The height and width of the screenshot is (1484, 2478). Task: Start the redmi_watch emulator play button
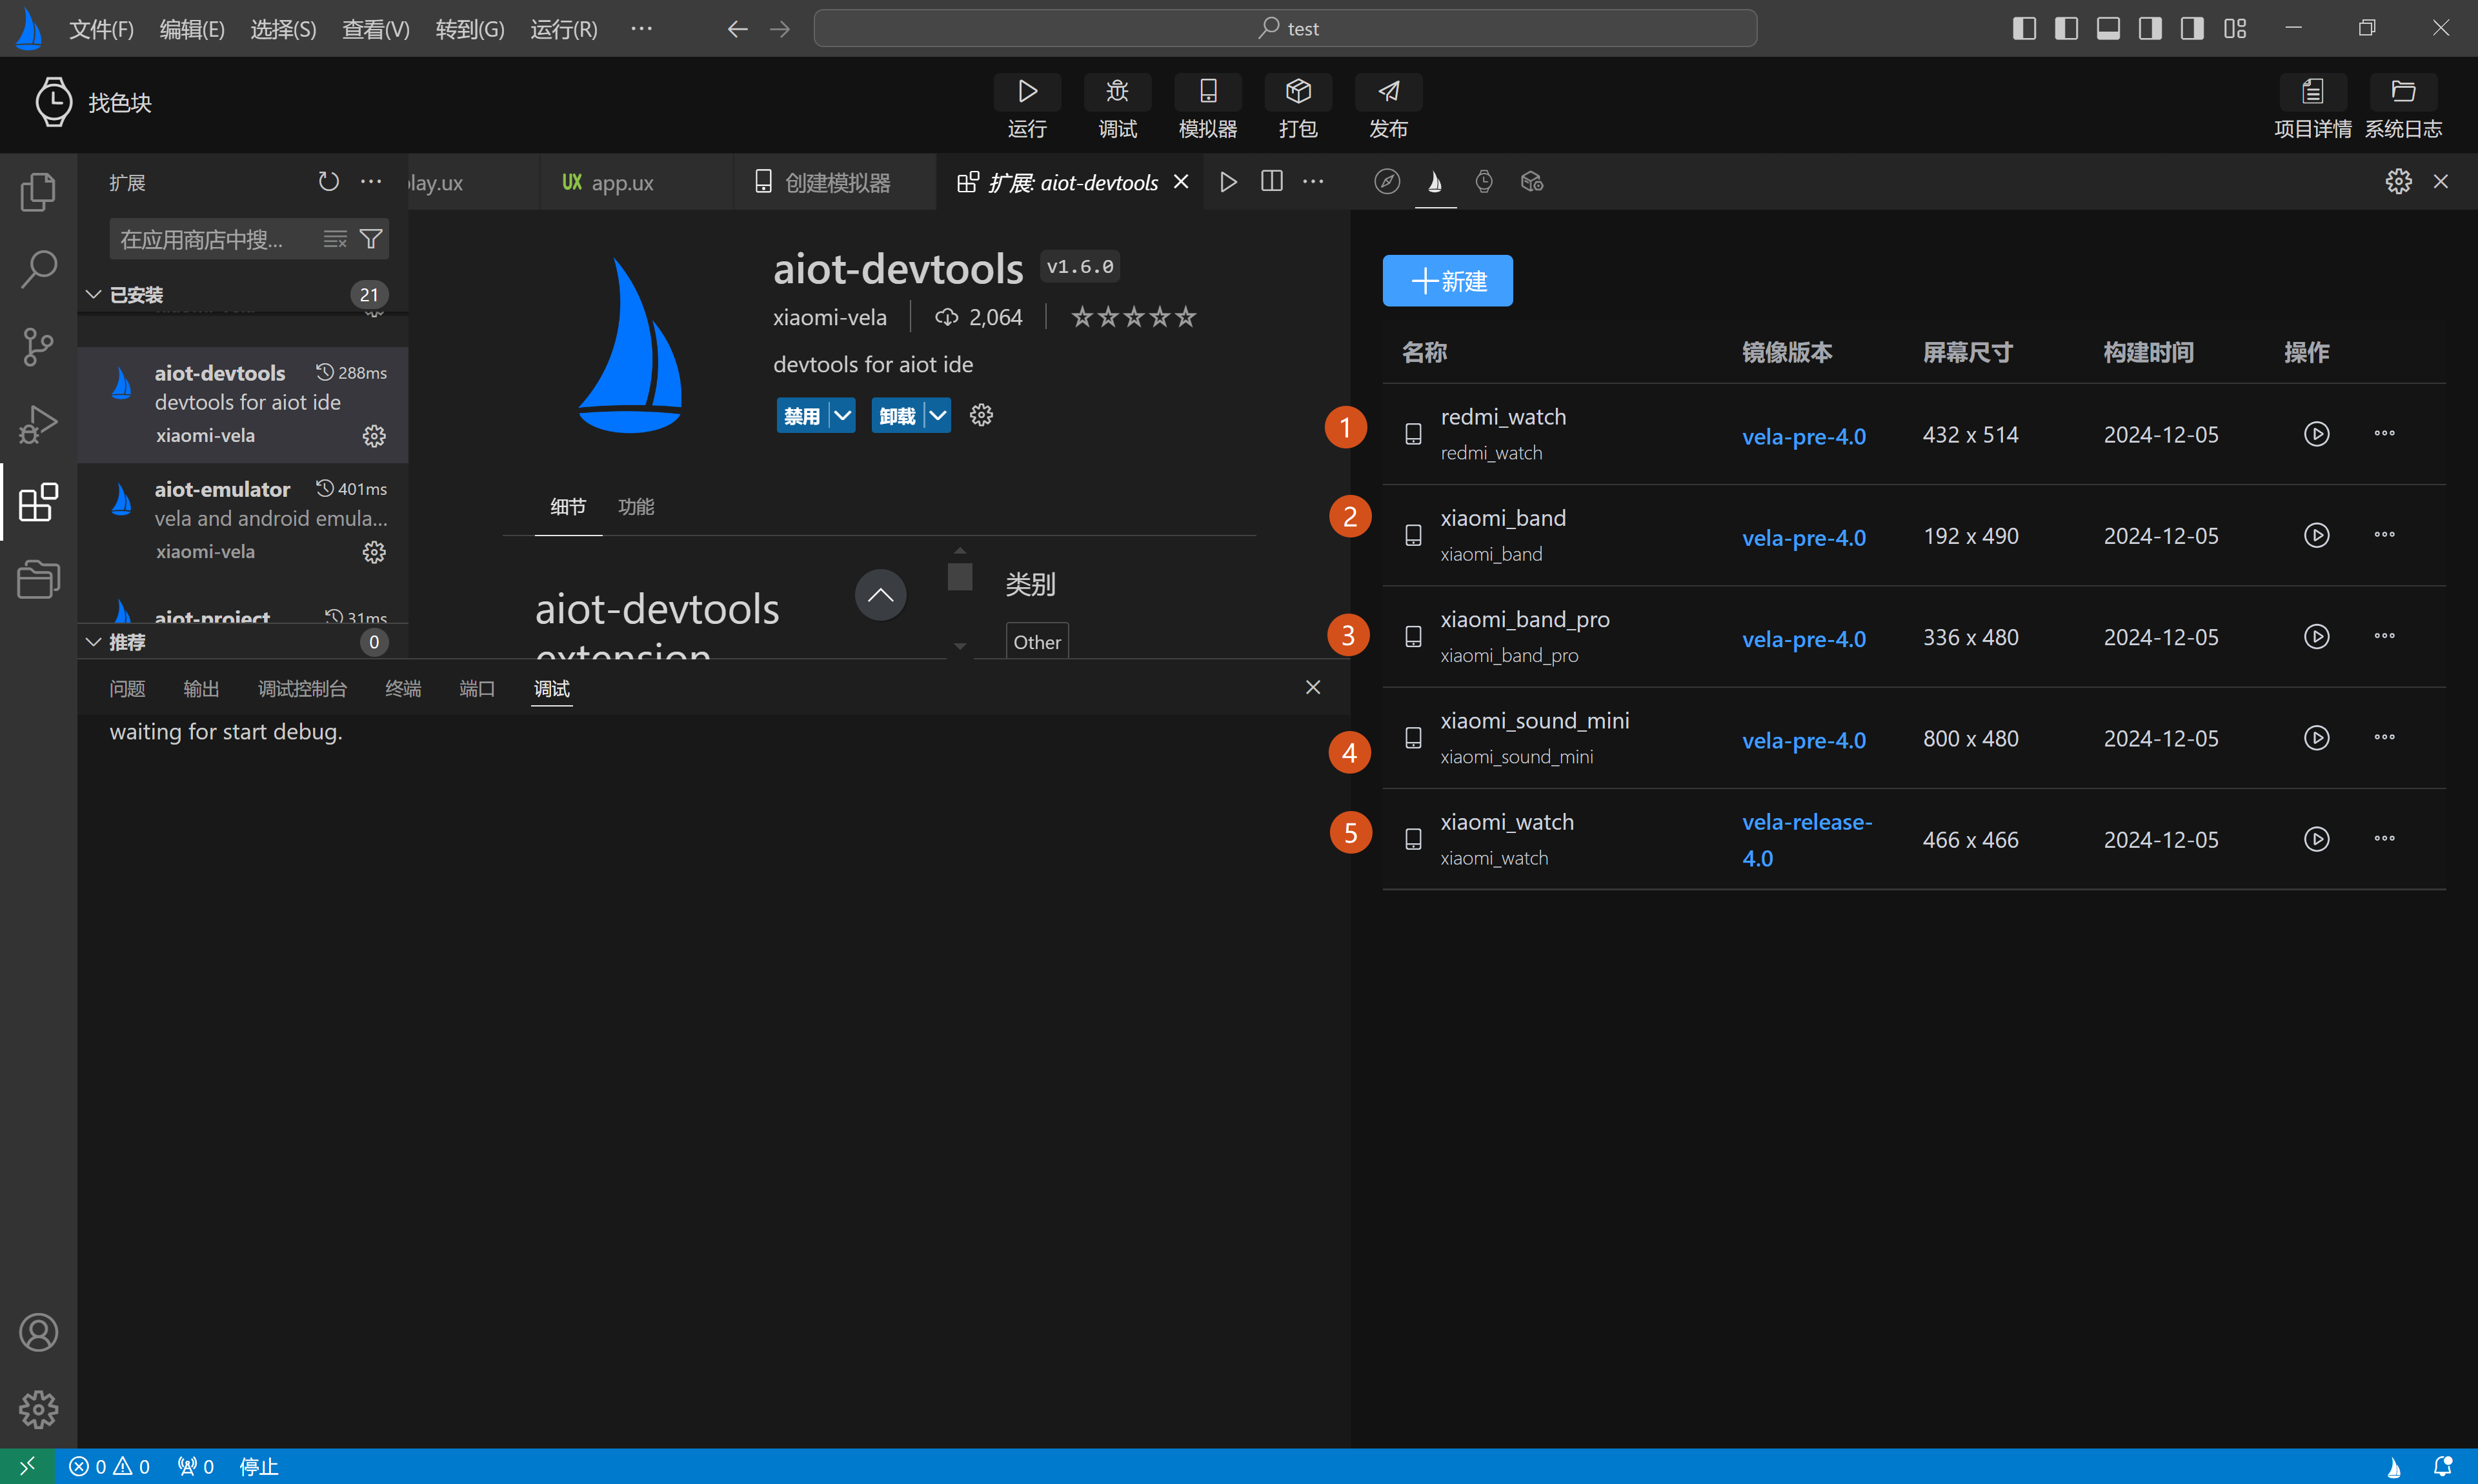2316,434
